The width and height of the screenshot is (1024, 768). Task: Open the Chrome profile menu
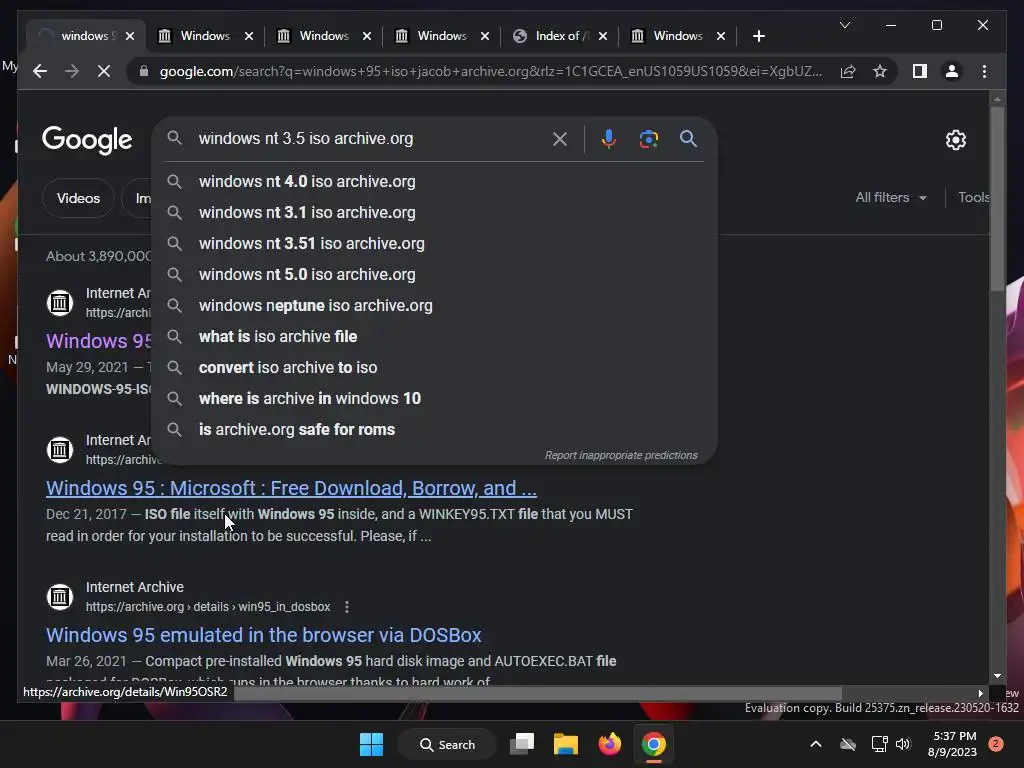point(952,71)
